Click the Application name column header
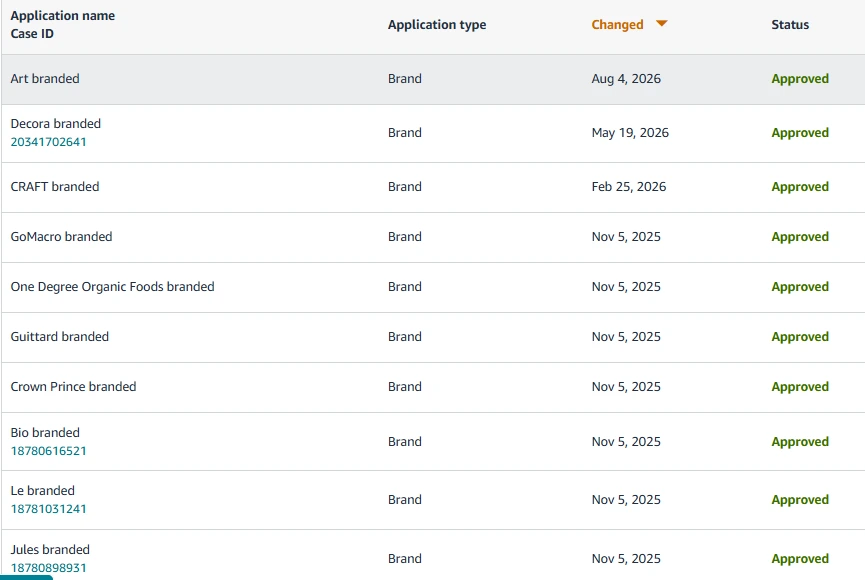Image resolution: width=865 pixels, height=580 pixels. [63, 15]
